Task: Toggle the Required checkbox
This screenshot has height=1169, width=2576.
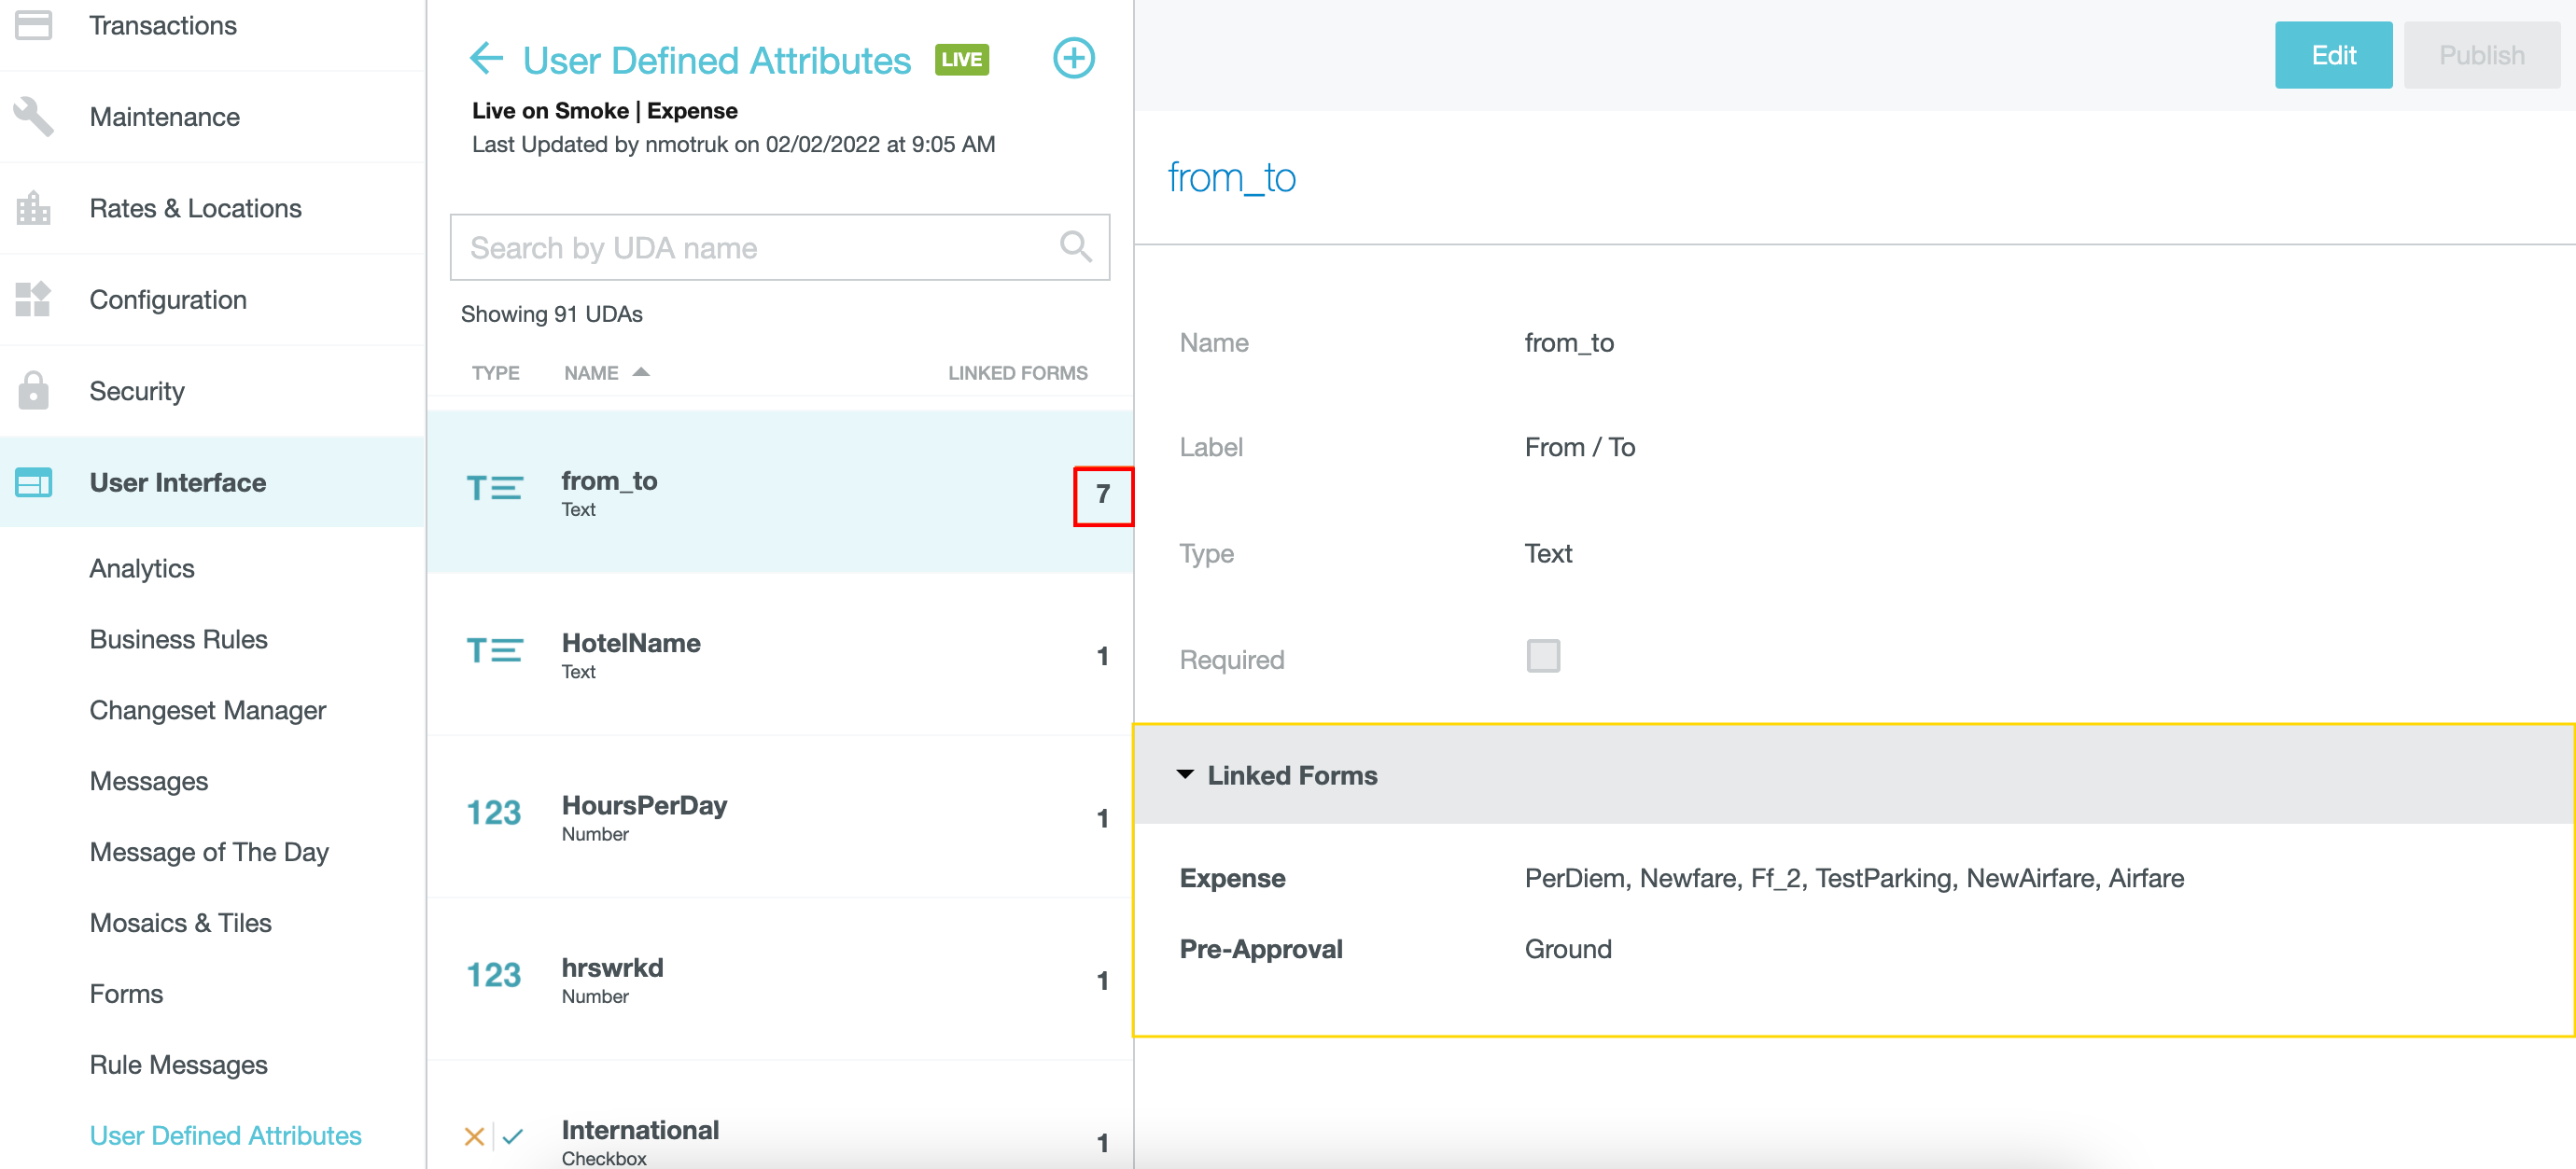Action: pyautogui.click(x=1542, y=657)
